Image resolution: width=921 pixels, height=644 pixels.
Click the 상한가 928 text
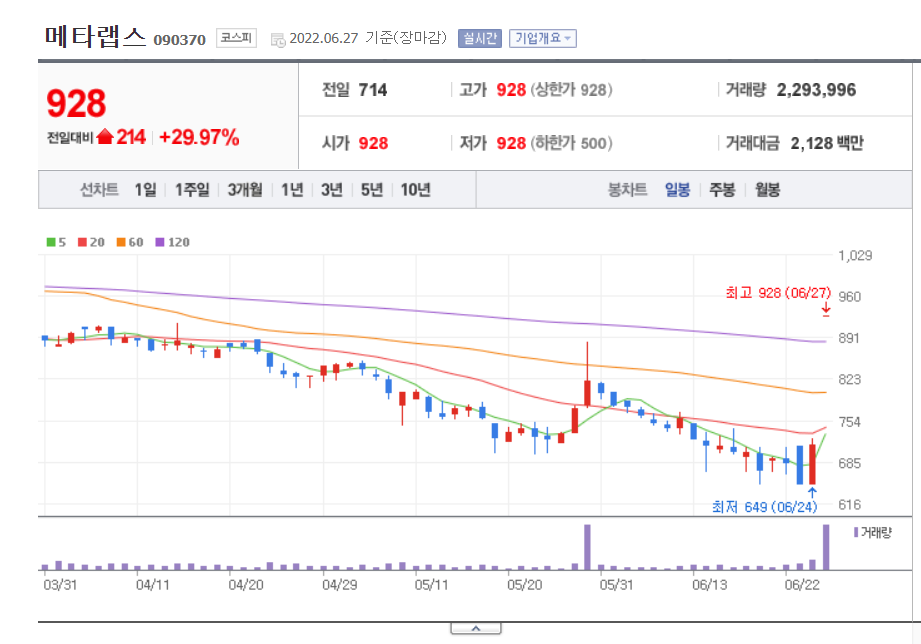click(x=572, y=90)
